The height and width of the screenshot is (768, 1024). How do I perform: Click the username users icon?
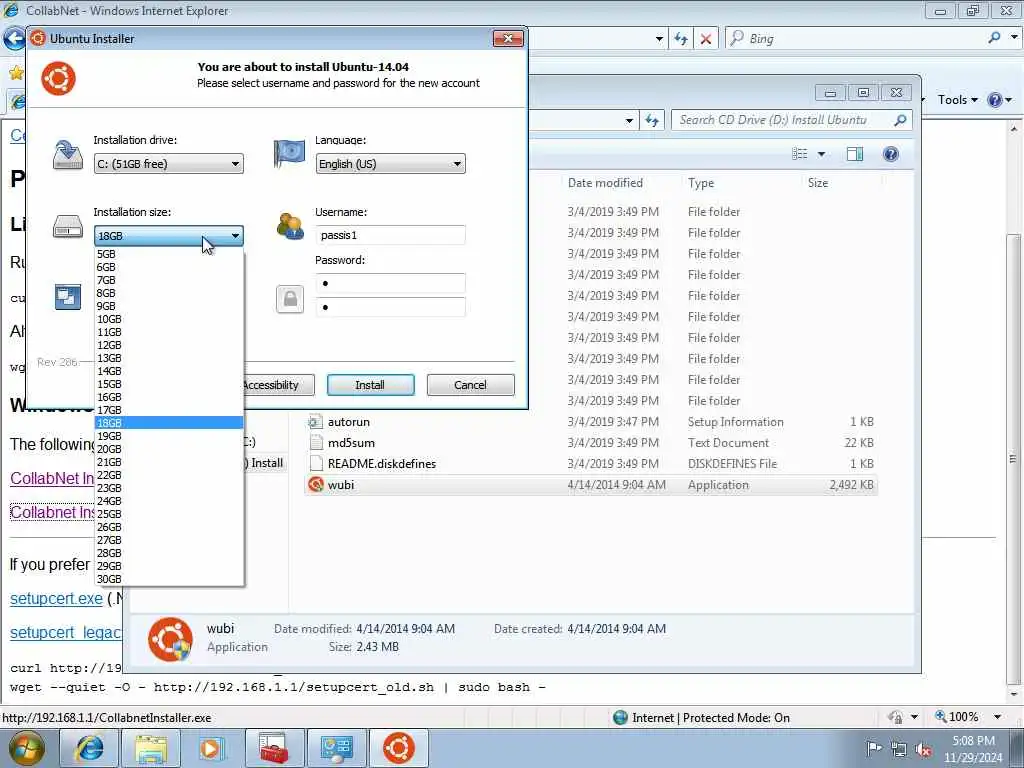(x=290, y=226)
